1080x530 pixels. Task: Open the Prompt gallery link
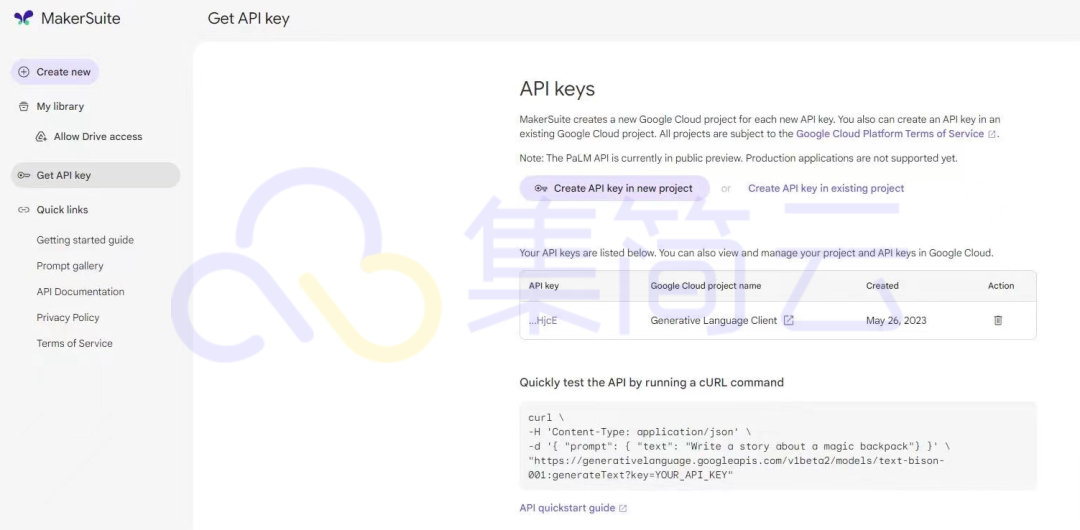(x=70, y=266)
